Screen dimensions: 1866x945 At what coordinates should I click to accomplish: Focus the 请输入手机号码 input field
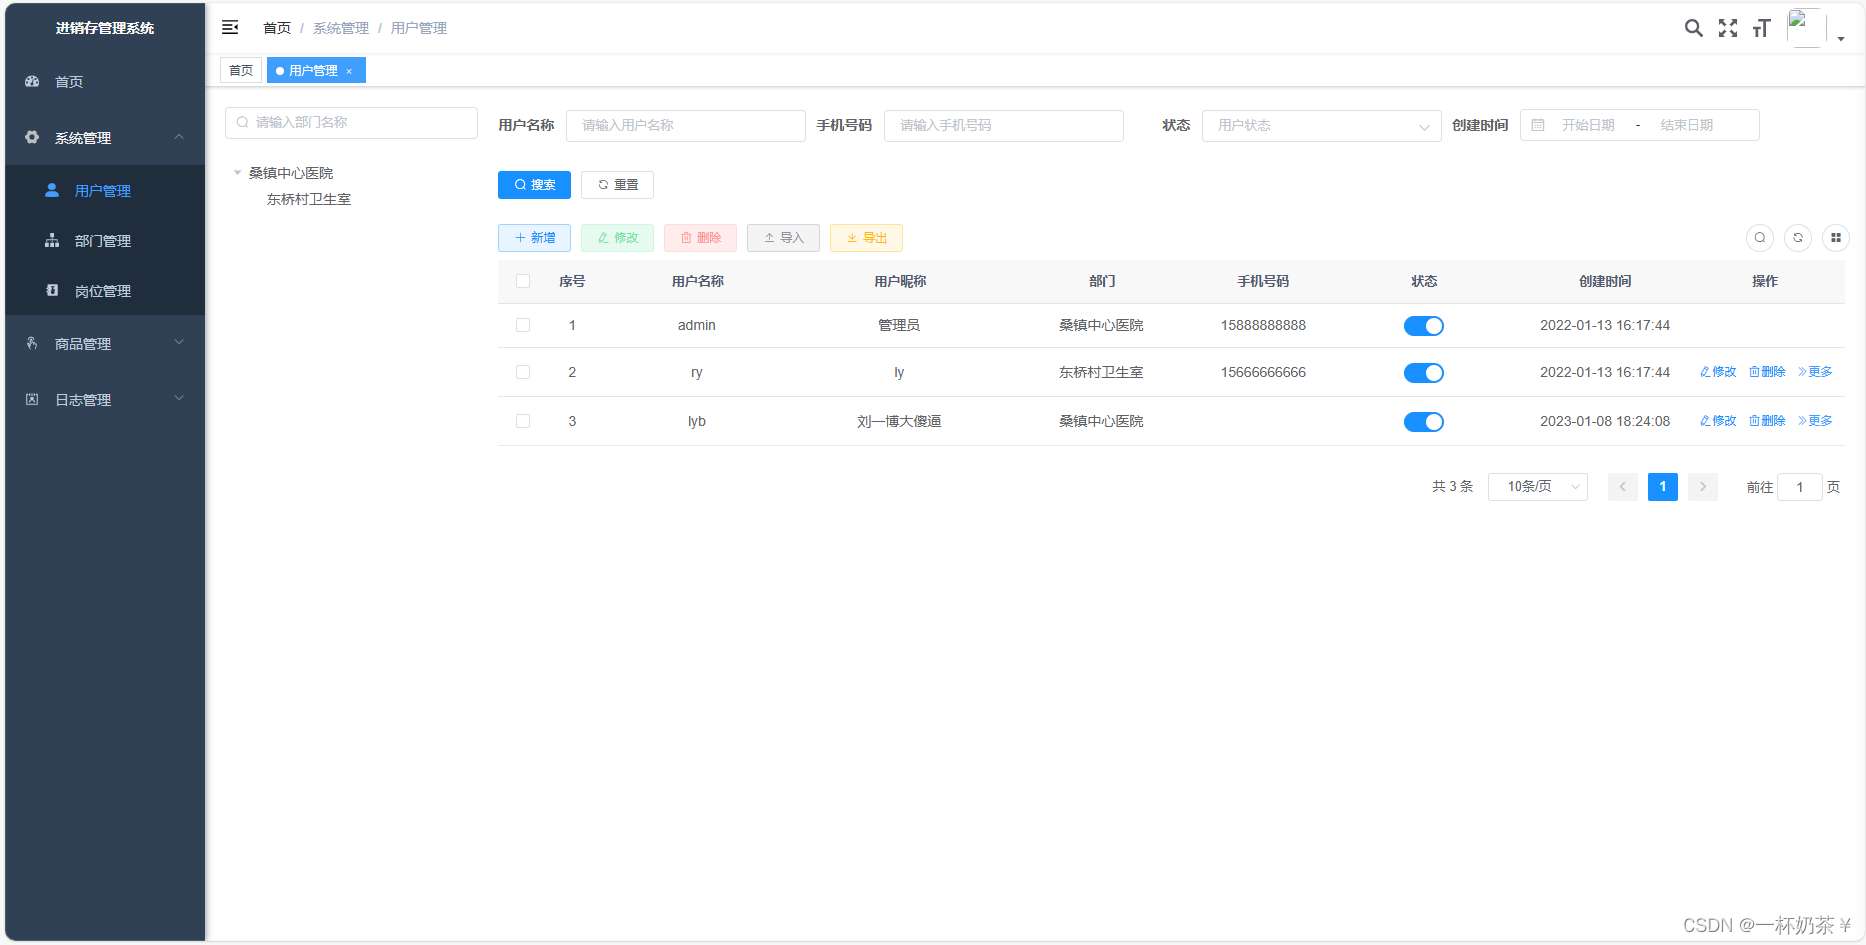pos(1004,125)
